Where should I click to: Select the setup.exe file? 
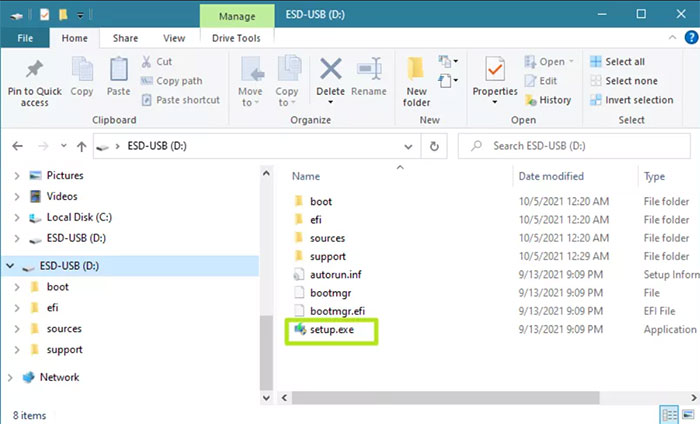[330, 330]
